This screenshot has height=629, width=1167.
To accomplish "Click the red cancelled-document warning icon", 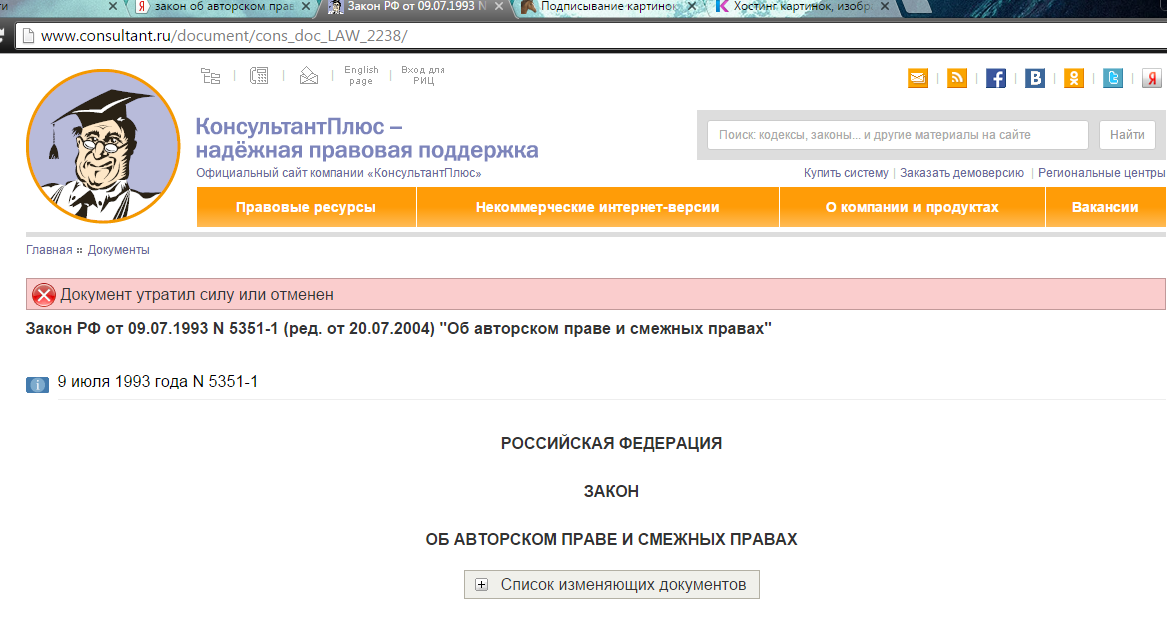I will pyautogui.click(x=44, y=295).
